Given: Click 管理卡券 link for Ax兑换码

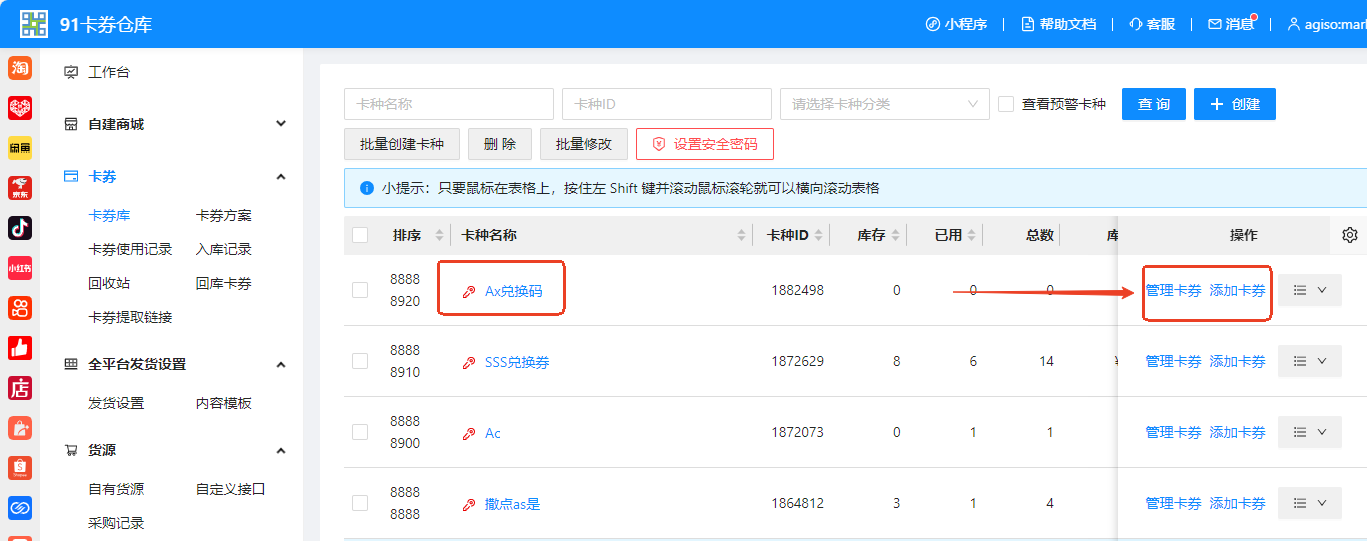Looking at the screenshot, I should (x=1173, y=290).
